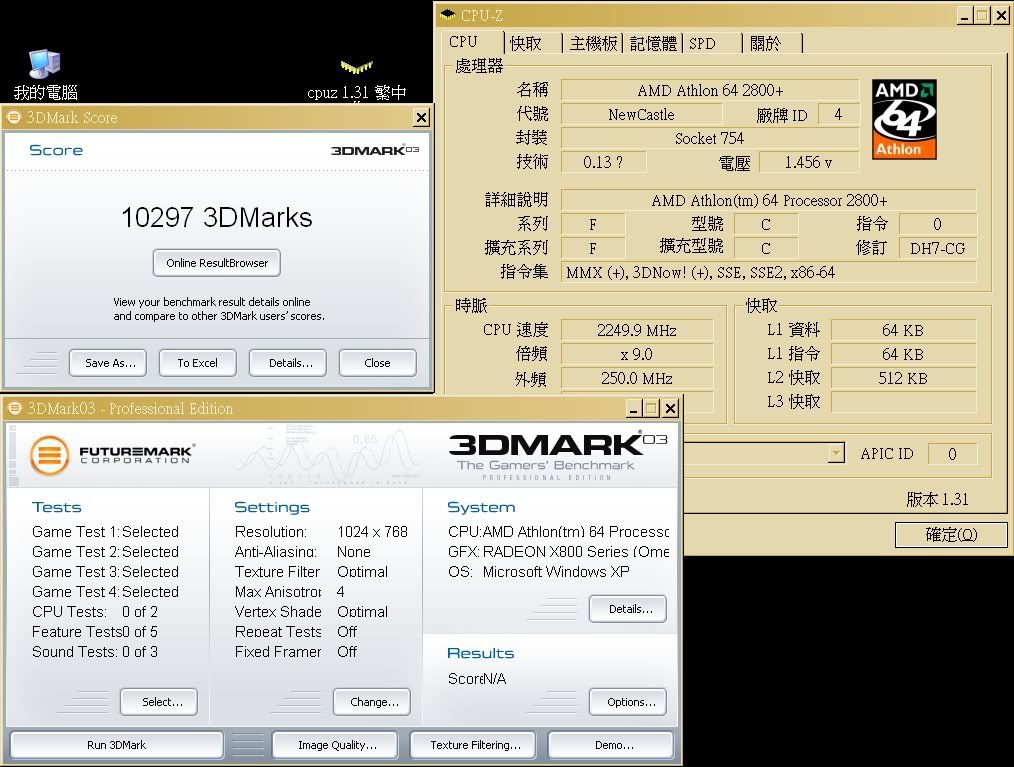The image size is (1014, 767).
Task: Click Save As... in the Score dialog
Action: point(108,363)
